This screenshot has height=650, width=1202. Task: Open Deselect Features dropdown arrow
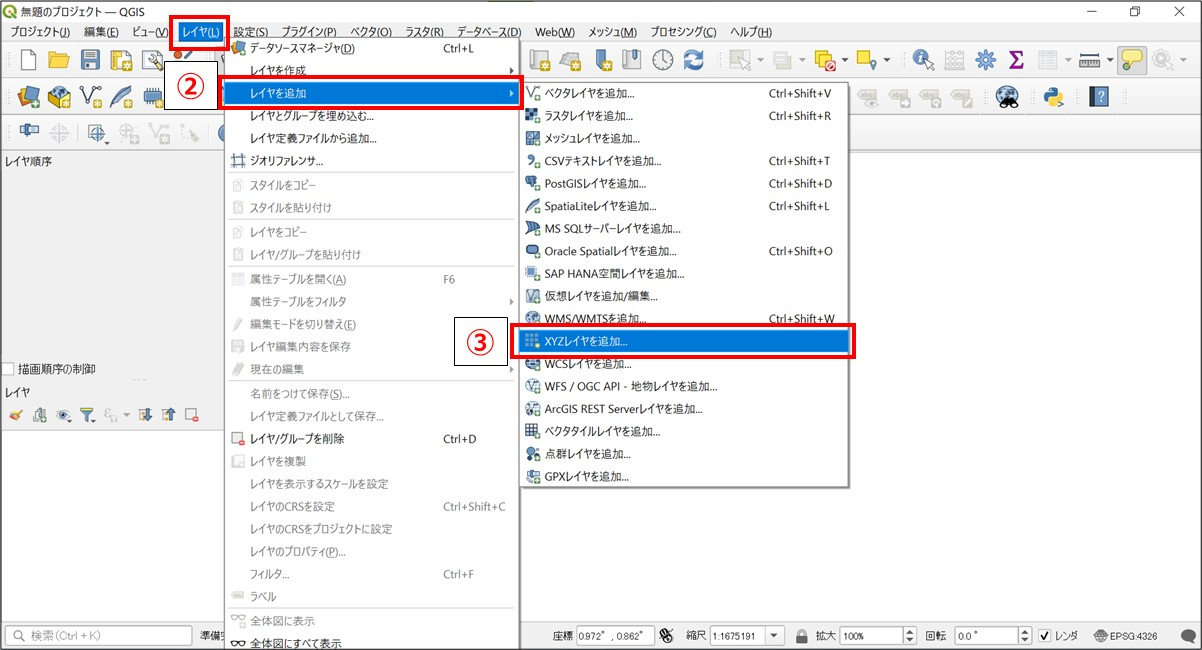click(x=845, y=61)
